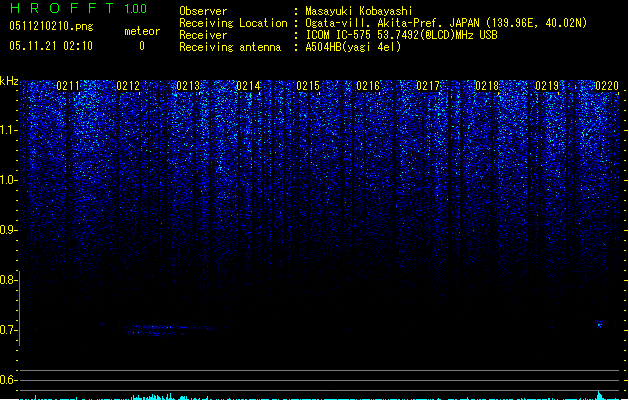629x400 pixels.
Task: Click the 0216 time marker
Action: pyautogui.click(x=368, y=86)
